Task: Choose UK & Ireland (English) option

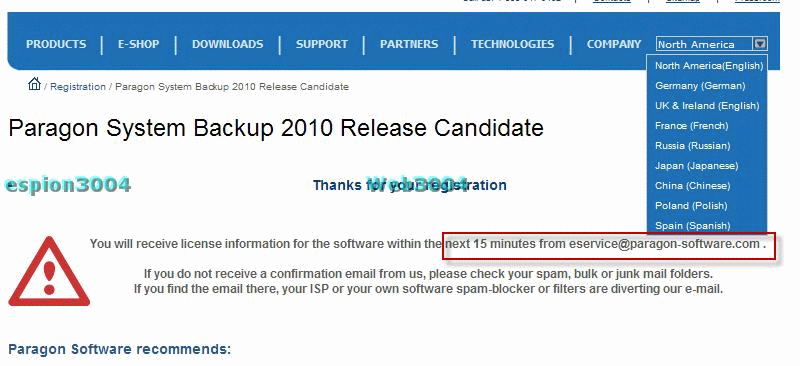Action: pyautogui.click(x=707, y=106)
